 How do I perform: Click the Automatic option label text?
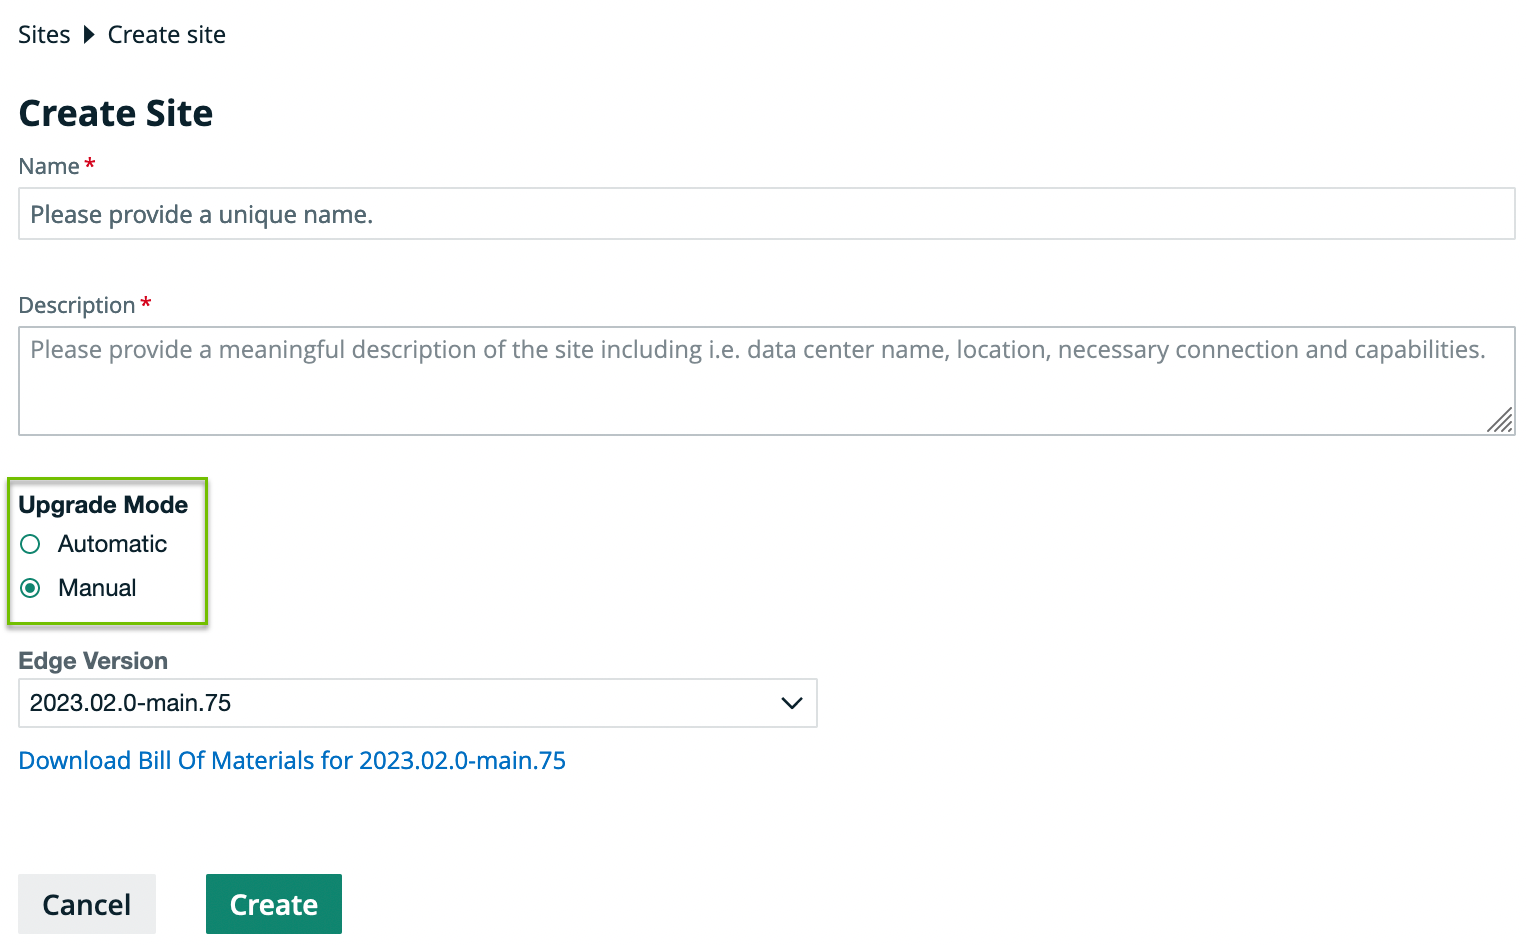(x=112, y=544)
